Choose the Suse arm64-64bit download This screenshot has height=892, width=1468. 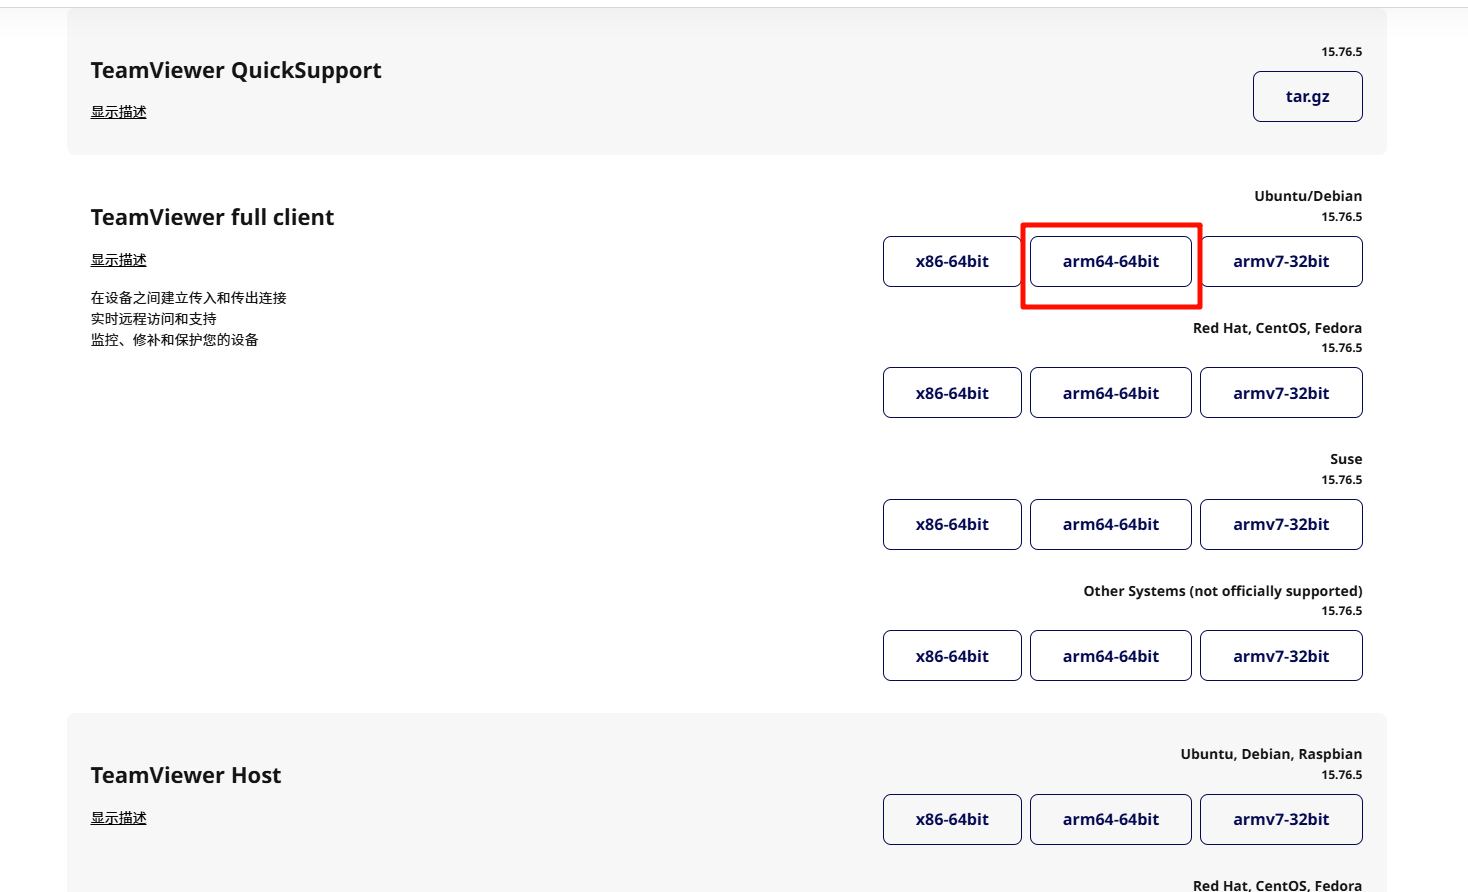(1110, 525)
